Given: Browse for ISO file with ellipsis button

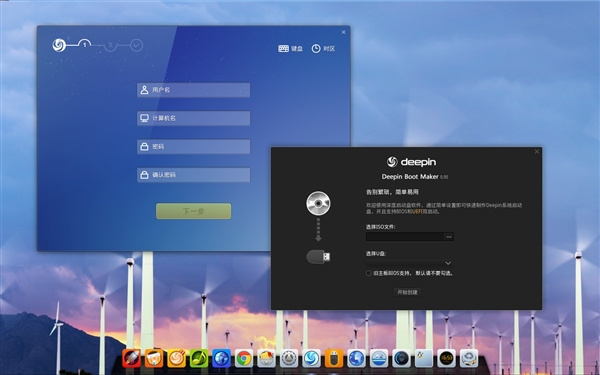Looking at the screenshot, I should tap(449, 237).
